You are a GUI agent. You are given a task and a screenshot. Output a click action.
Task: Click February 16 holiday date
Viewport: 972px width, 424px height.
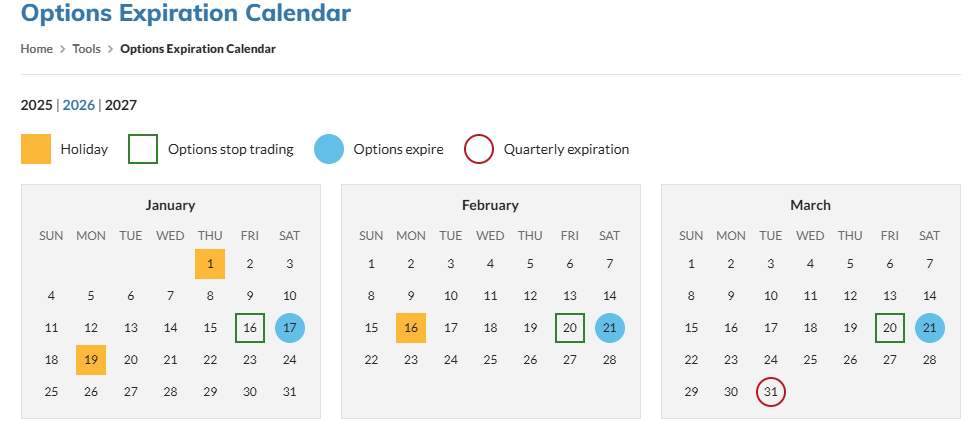411,328
